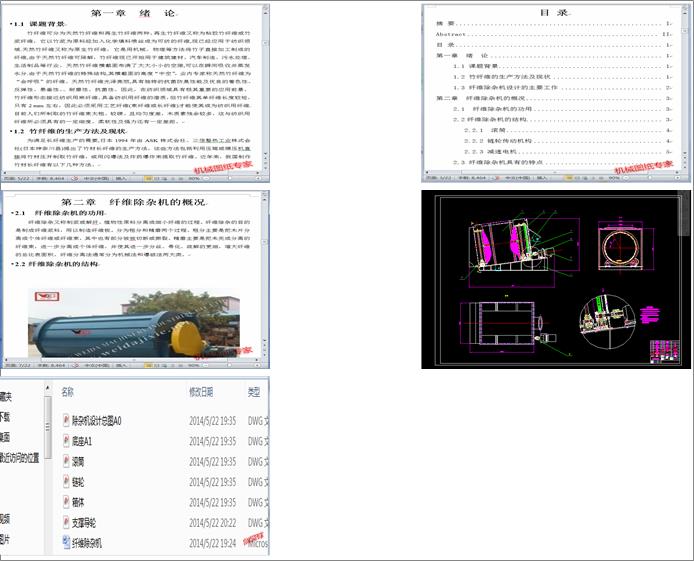Open the 支撑导轮 file icon
This screenshot has height=561, width=694.
click(x=66, y=522)
